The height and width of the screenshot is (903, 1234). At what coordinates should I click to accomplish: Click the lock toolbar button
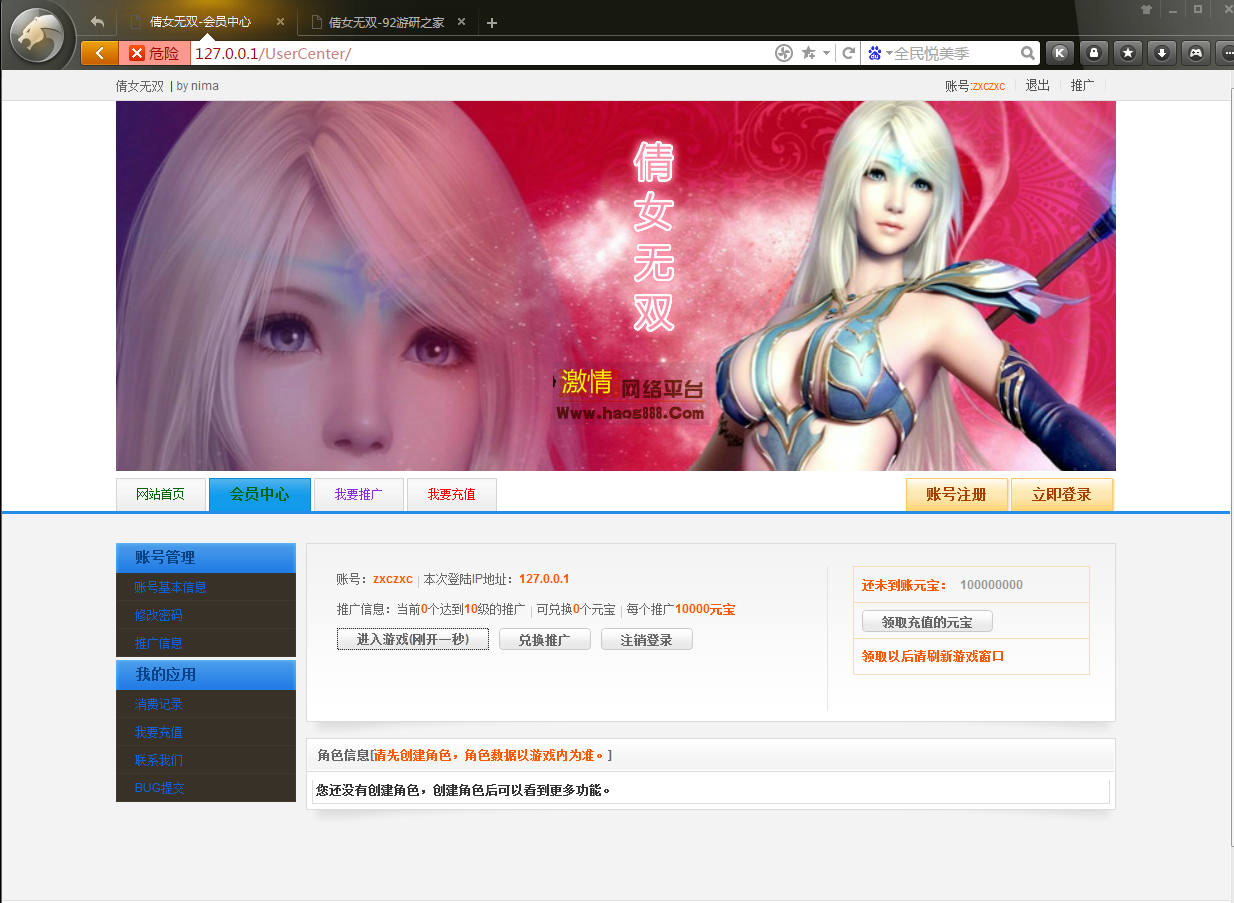point(1094,53)
